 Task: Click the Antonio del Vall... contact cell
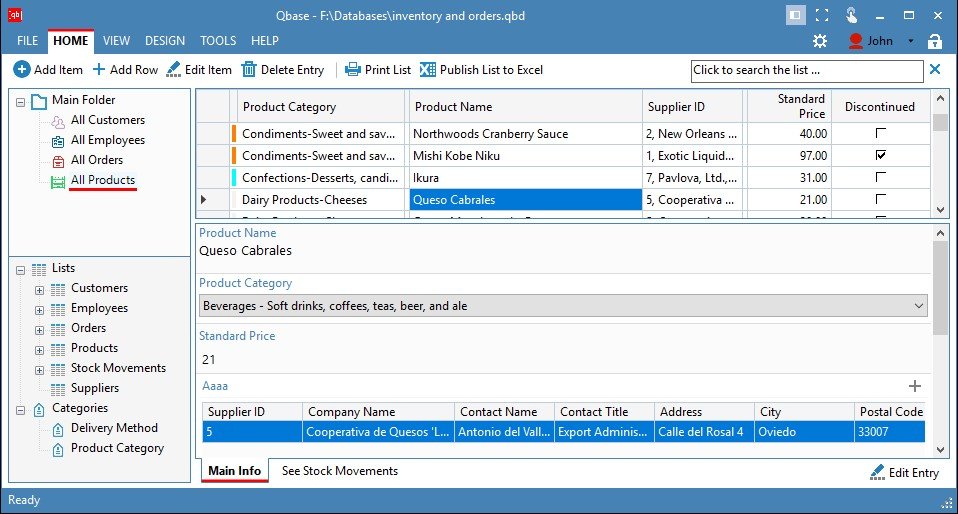click(505, 431)
